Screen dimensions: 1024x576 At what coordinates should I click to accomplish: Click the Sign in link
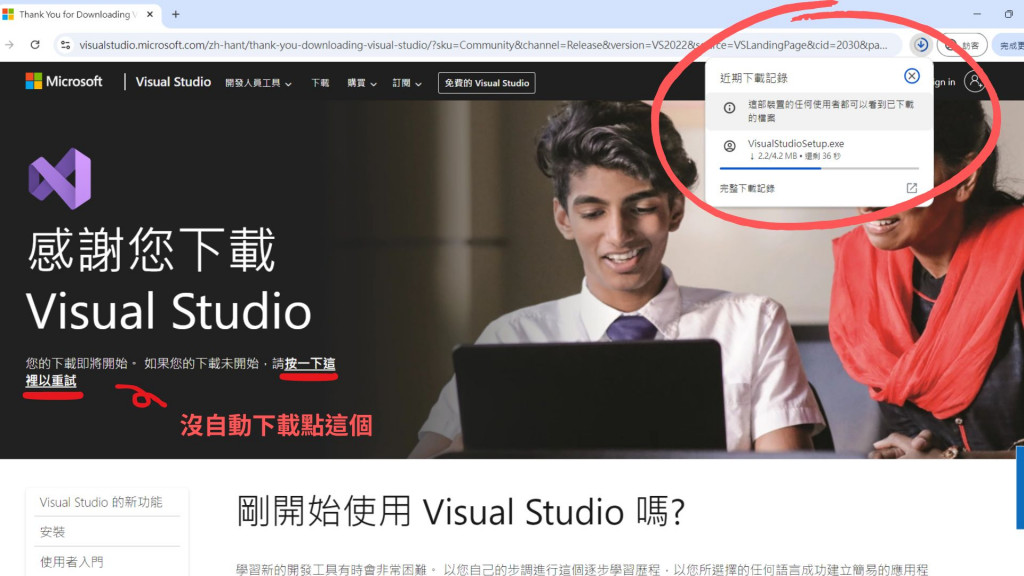(944, 82)
